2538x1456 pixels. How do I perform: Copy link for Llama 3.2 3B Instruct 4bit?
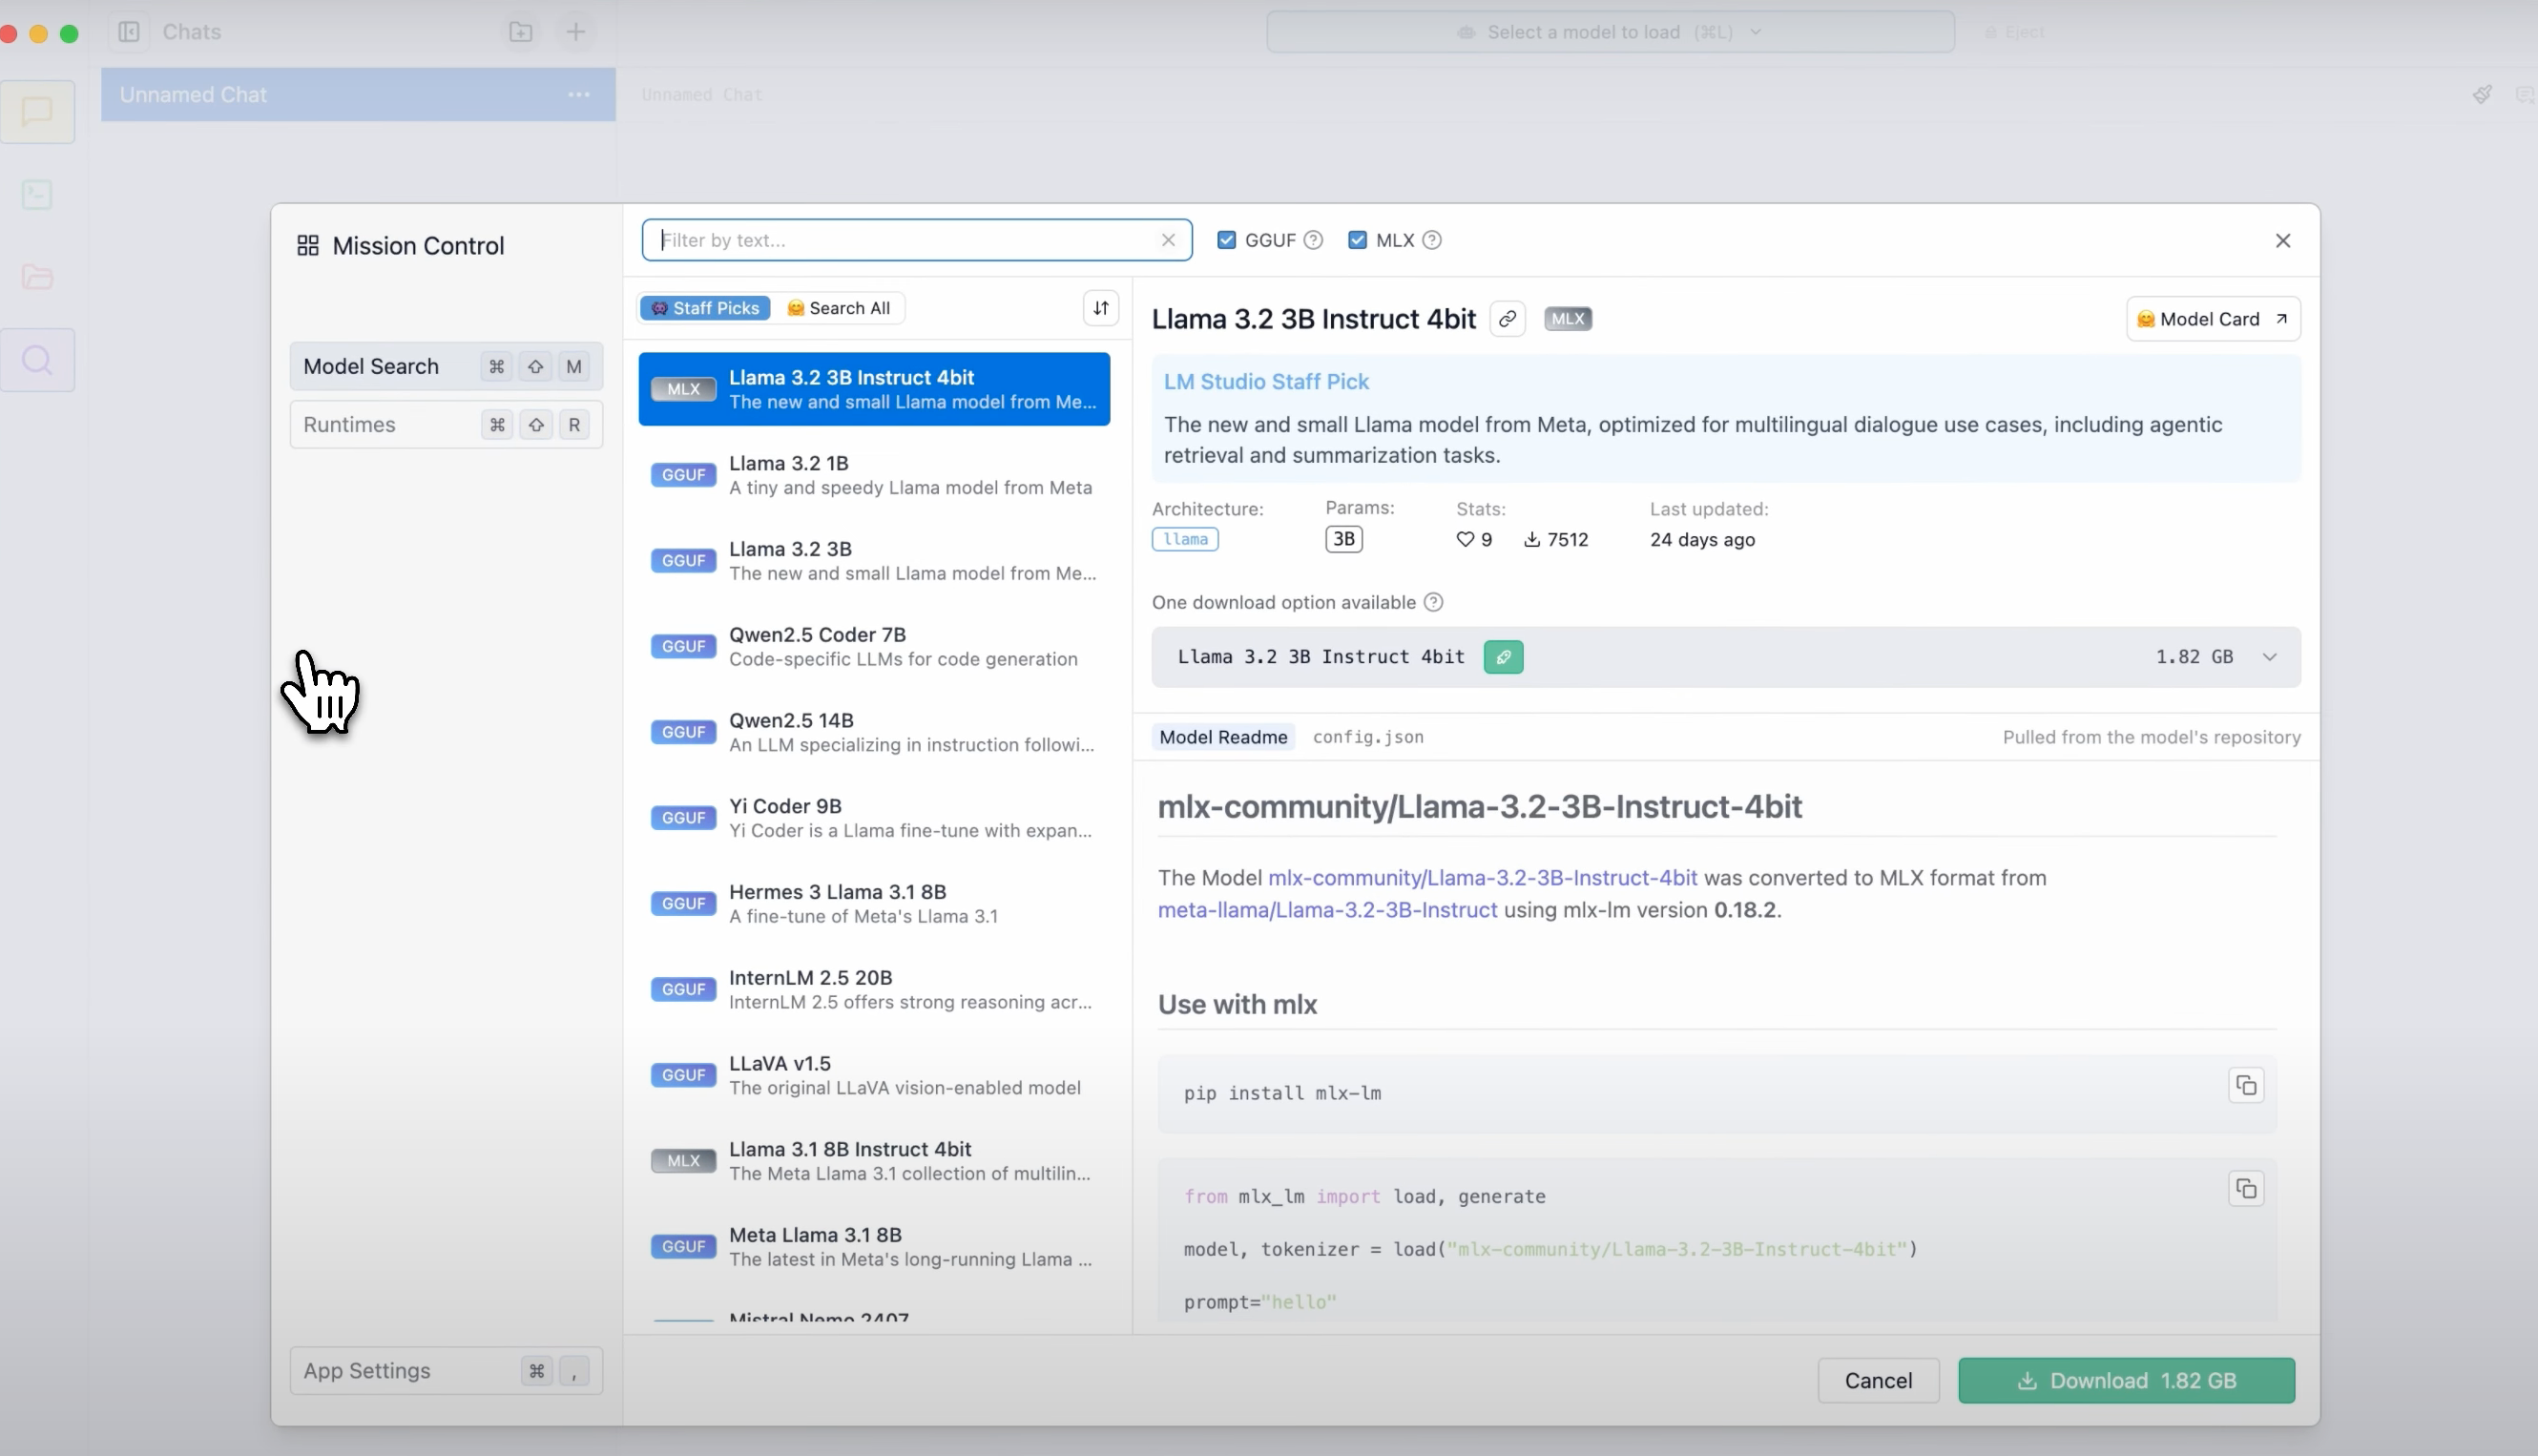pos(1507,319)
